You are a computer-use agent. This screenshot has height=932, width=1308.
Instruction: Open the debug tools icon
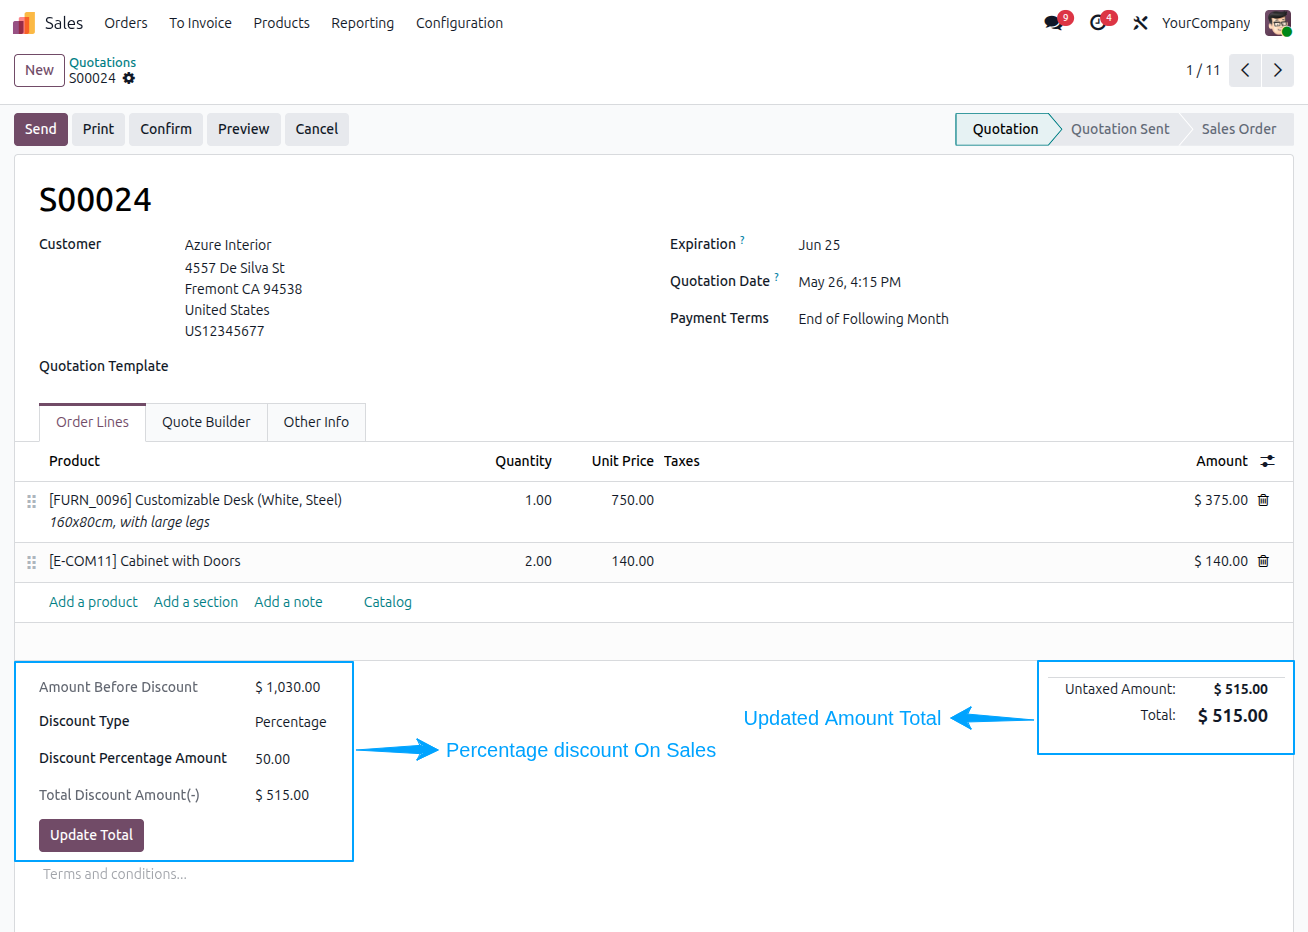click(1140, 23)
